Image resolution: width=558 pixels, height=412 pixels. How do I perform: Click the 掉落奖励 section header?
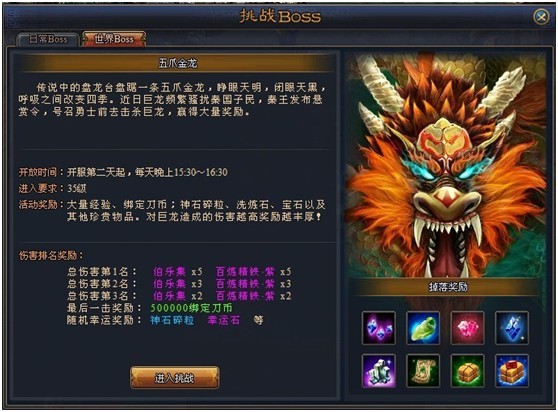click(x=448, y=287)
